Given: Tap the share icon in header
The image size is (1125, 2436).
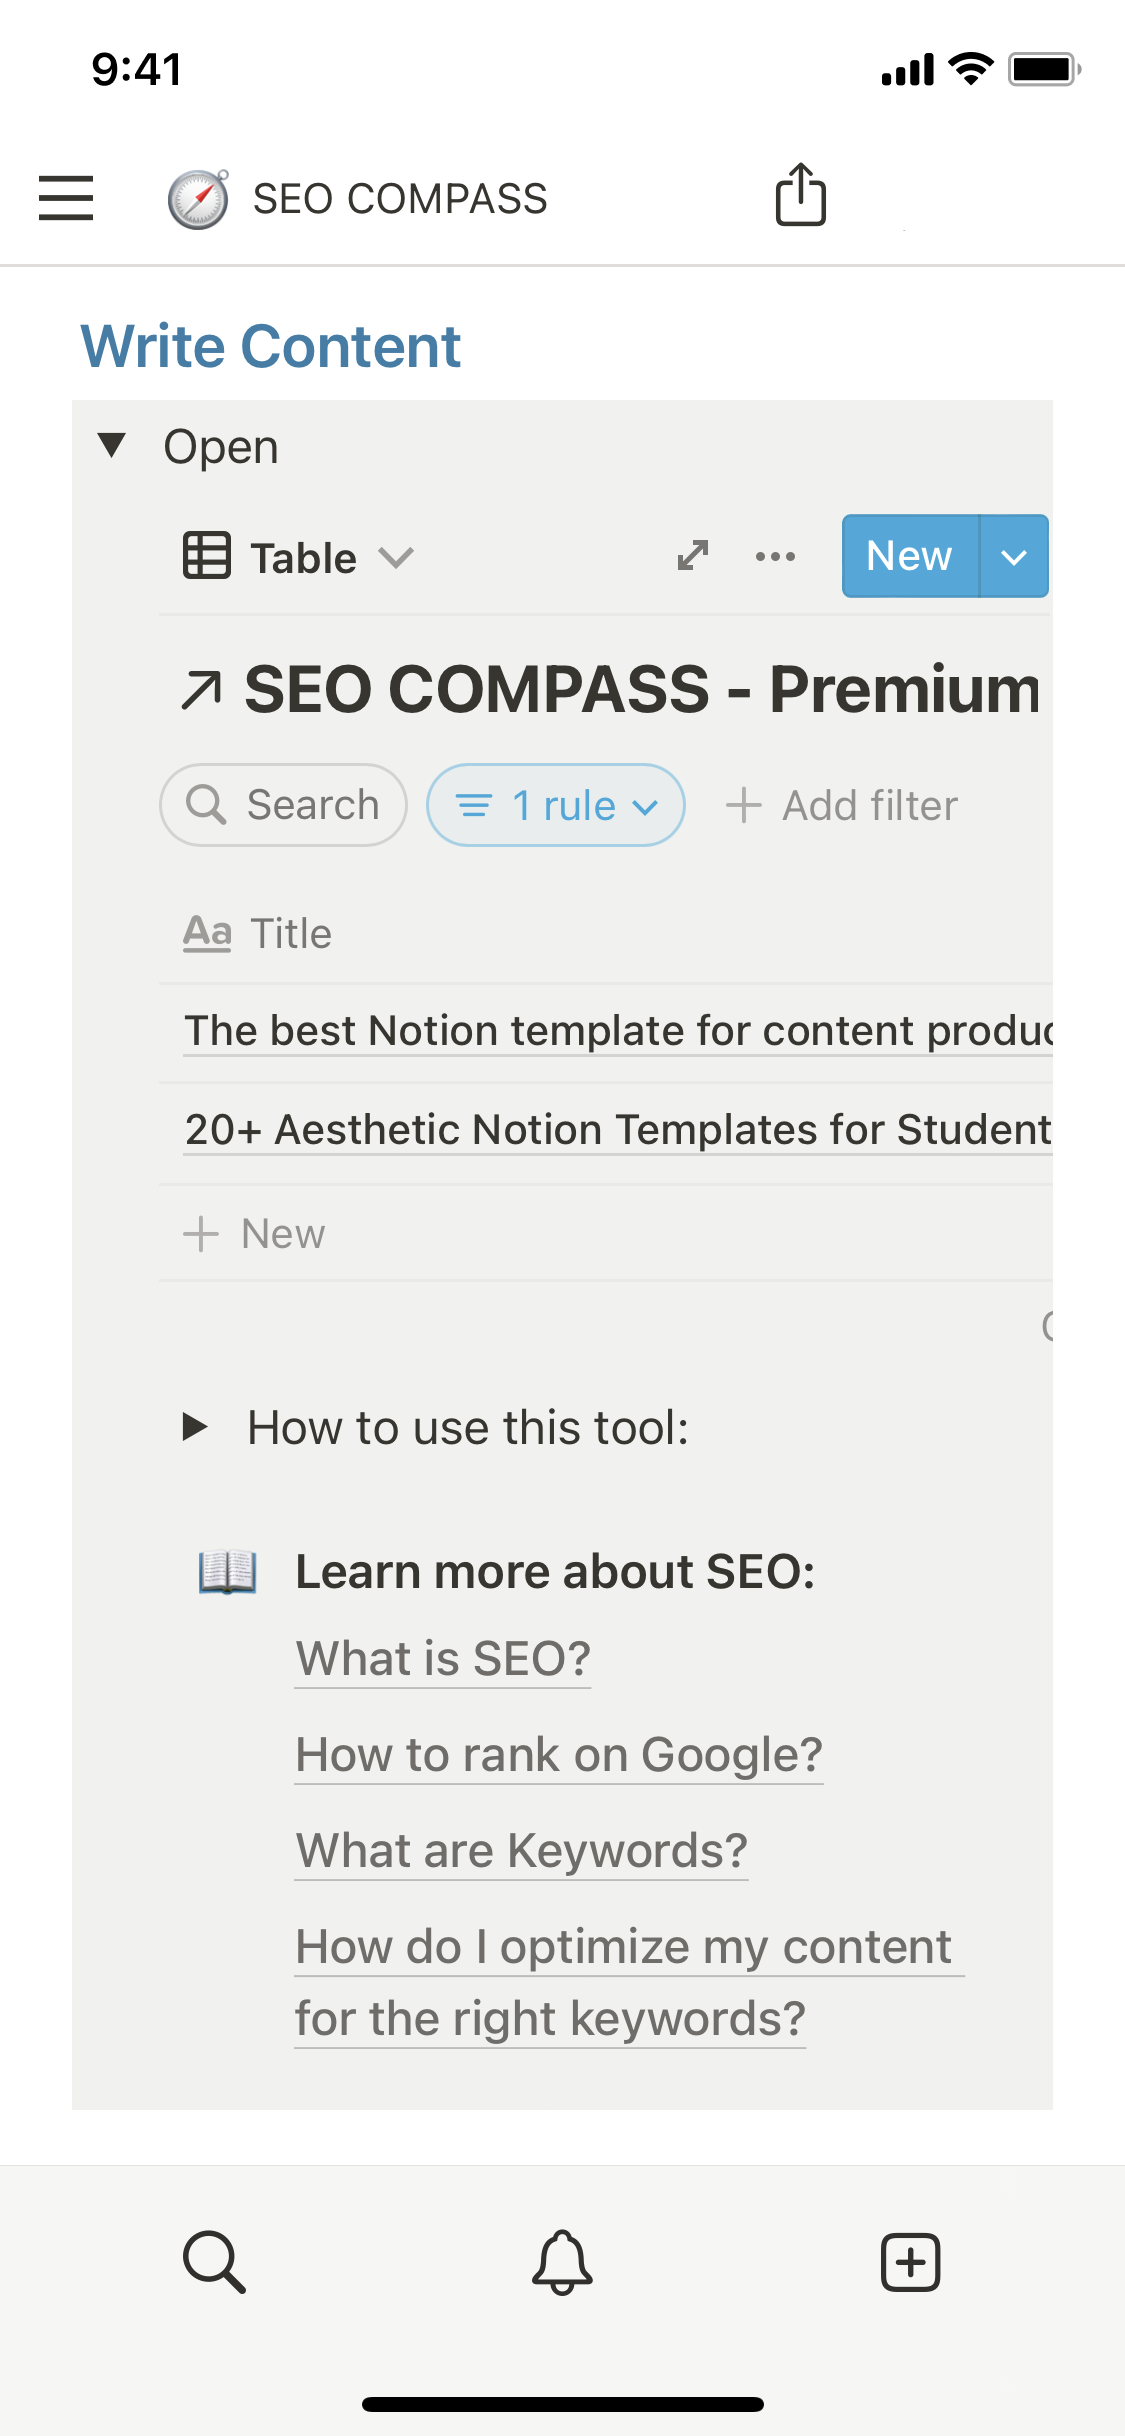Looking at the screenshot, I should click(800, 195).
